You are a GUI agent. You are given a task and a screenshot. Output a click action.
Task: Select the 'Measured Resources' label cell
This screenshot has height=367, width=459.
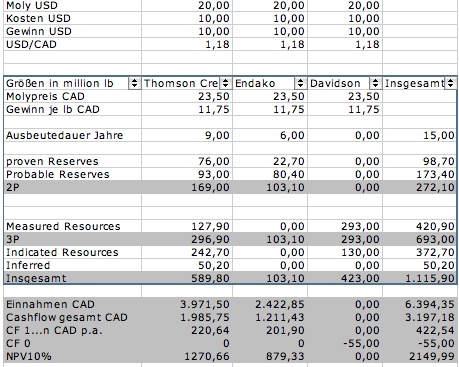(x=72, y=226)
